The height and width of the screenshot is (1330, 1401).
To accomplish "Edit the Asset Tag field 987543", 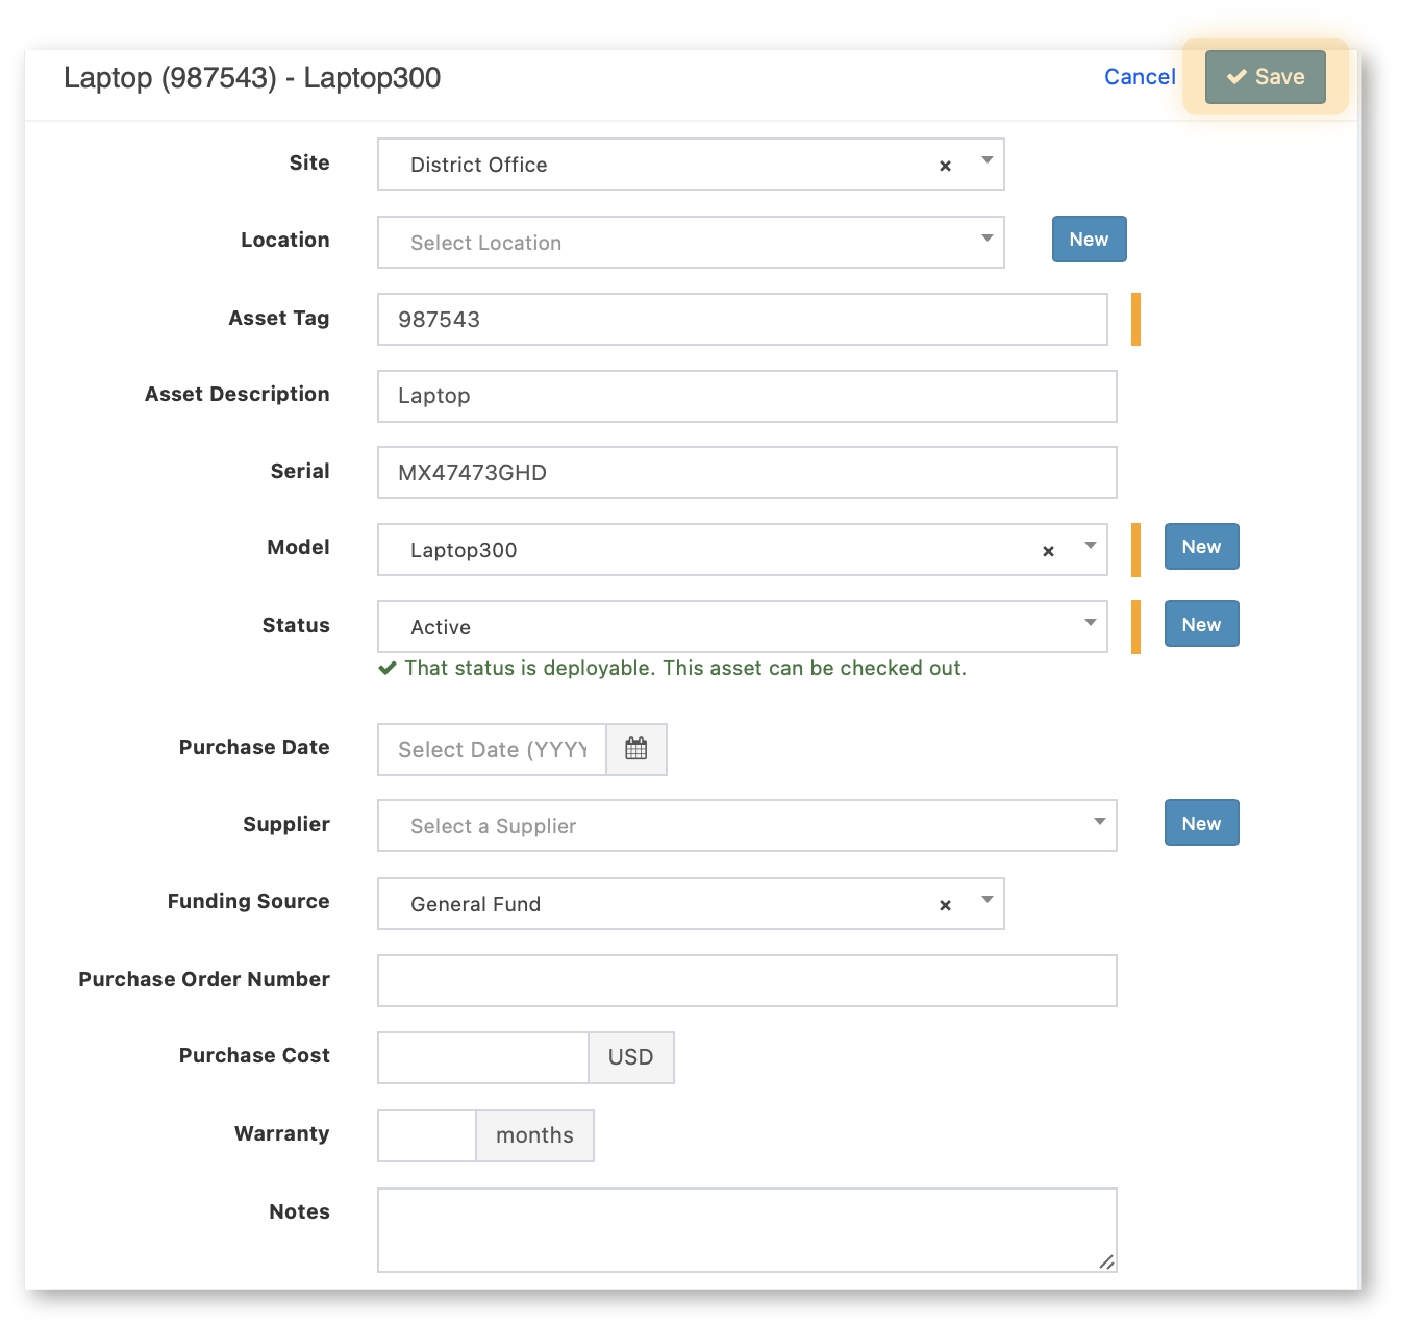I will tap(742, 319).
